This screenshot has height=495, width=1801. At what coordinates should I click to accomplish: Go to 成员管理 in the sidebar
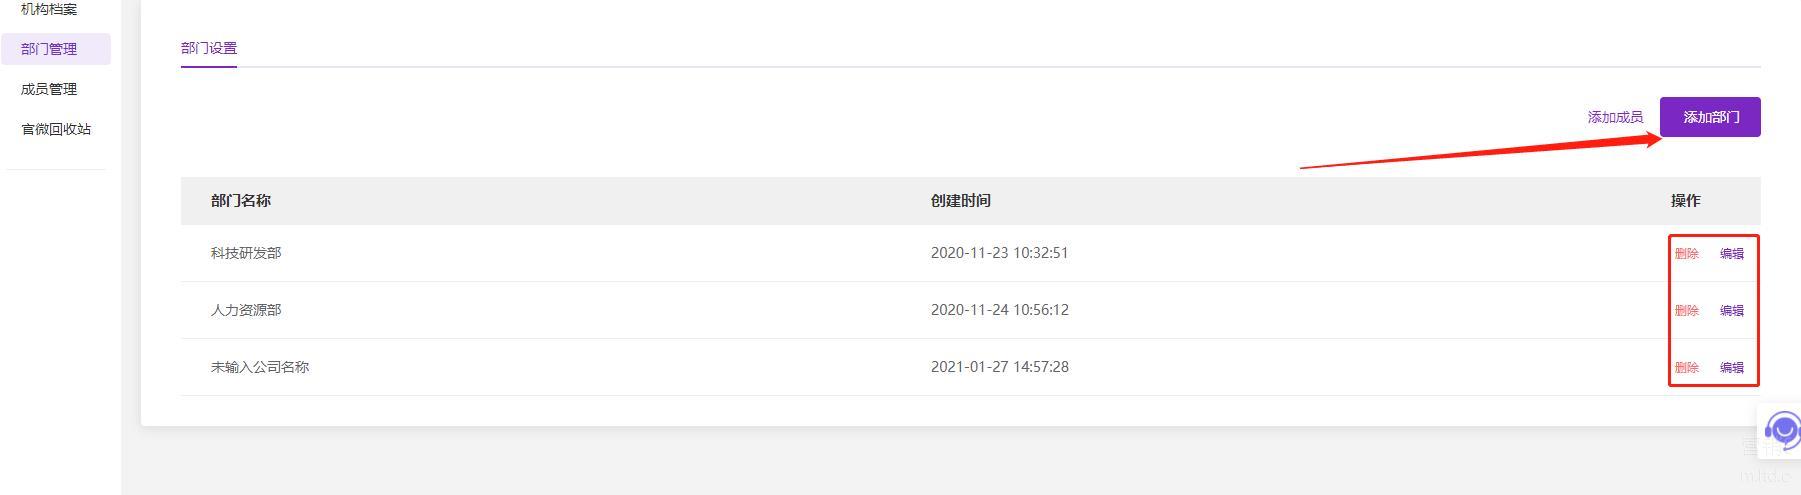(49, 89)
